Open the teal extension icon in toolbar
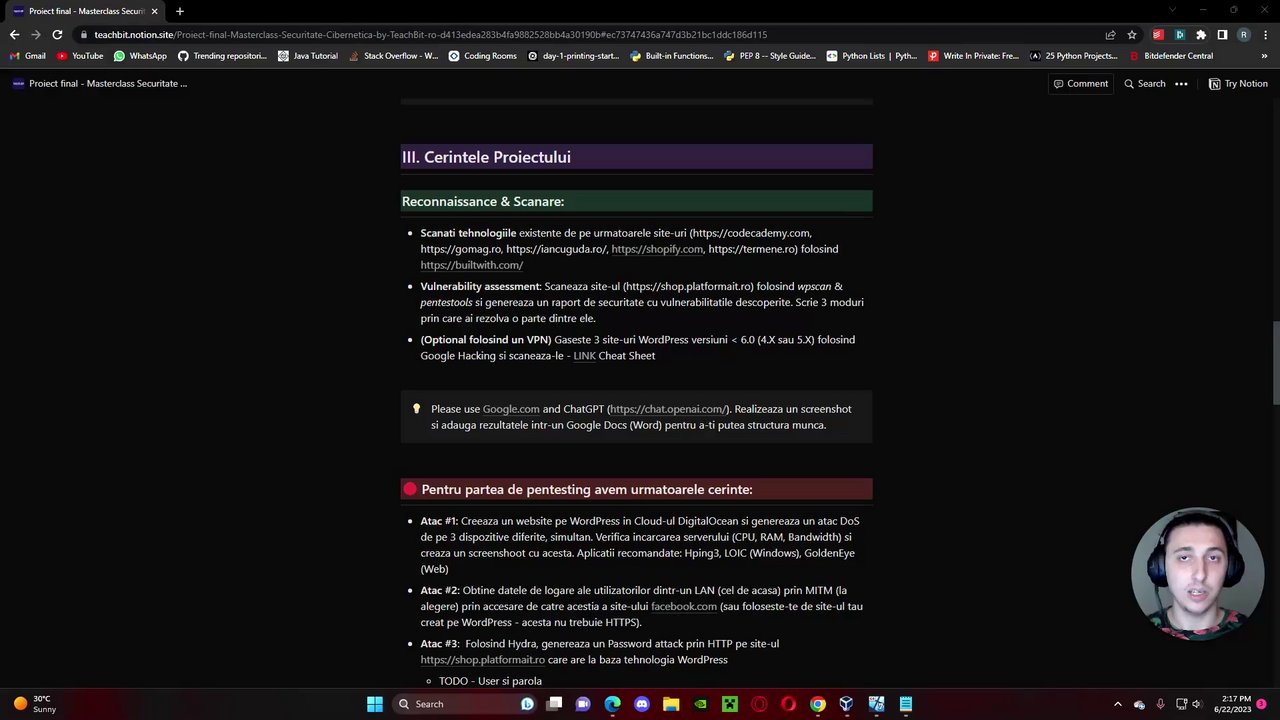1280x720 pixels. [x=1179, y=34]
